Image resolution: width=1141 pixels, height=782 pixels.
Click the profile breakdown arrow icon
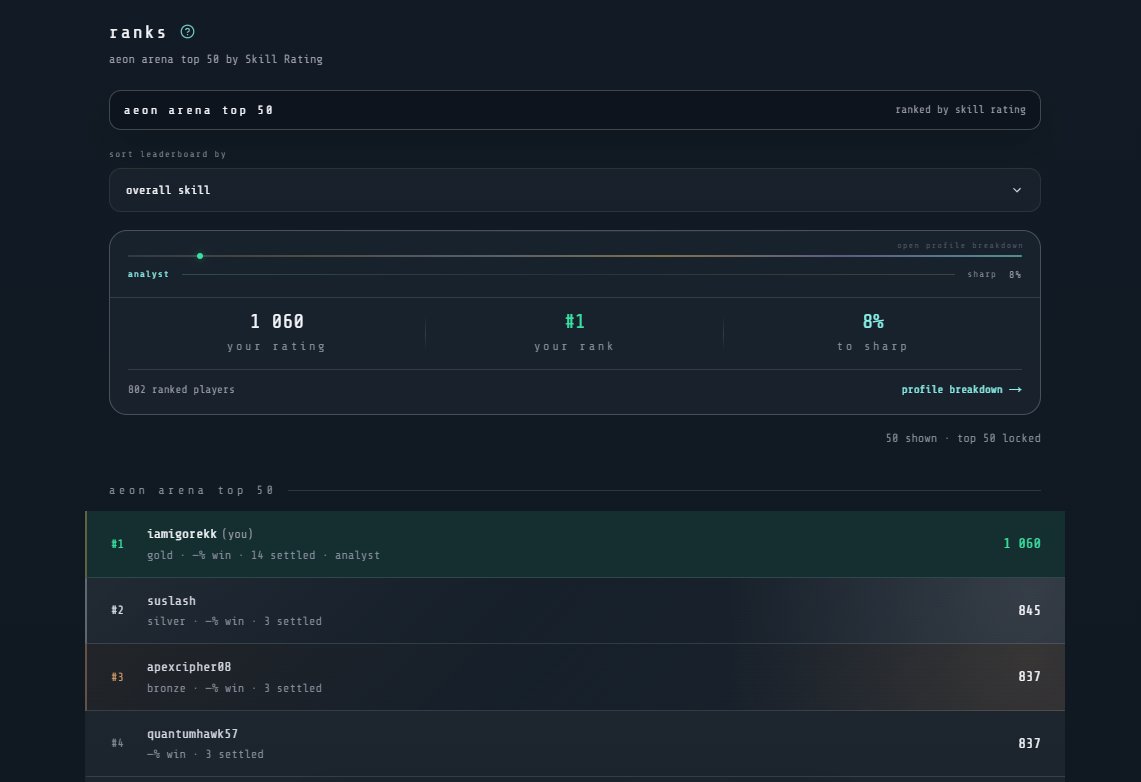coord(1015,389)
